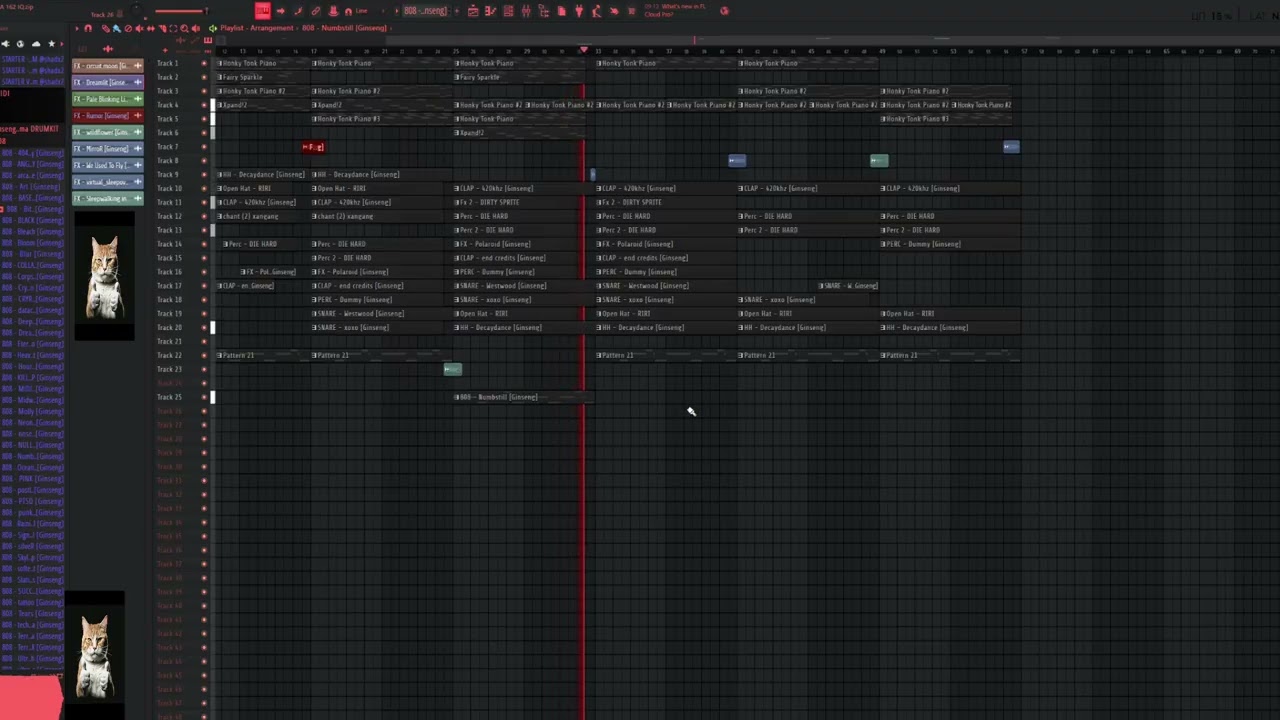The width and height of the screenshot is (1280, 720).
Task: Click the star favorites icon in browser header
Action: [52, 44]
